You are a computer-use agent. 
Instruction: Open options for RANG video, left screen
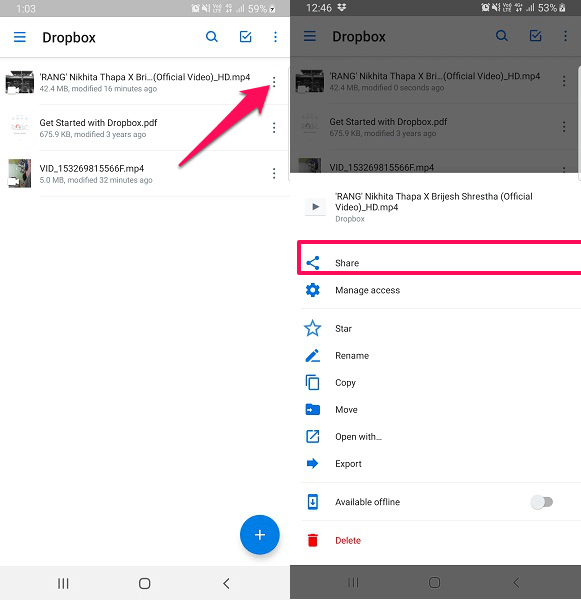tap(274, 82)
